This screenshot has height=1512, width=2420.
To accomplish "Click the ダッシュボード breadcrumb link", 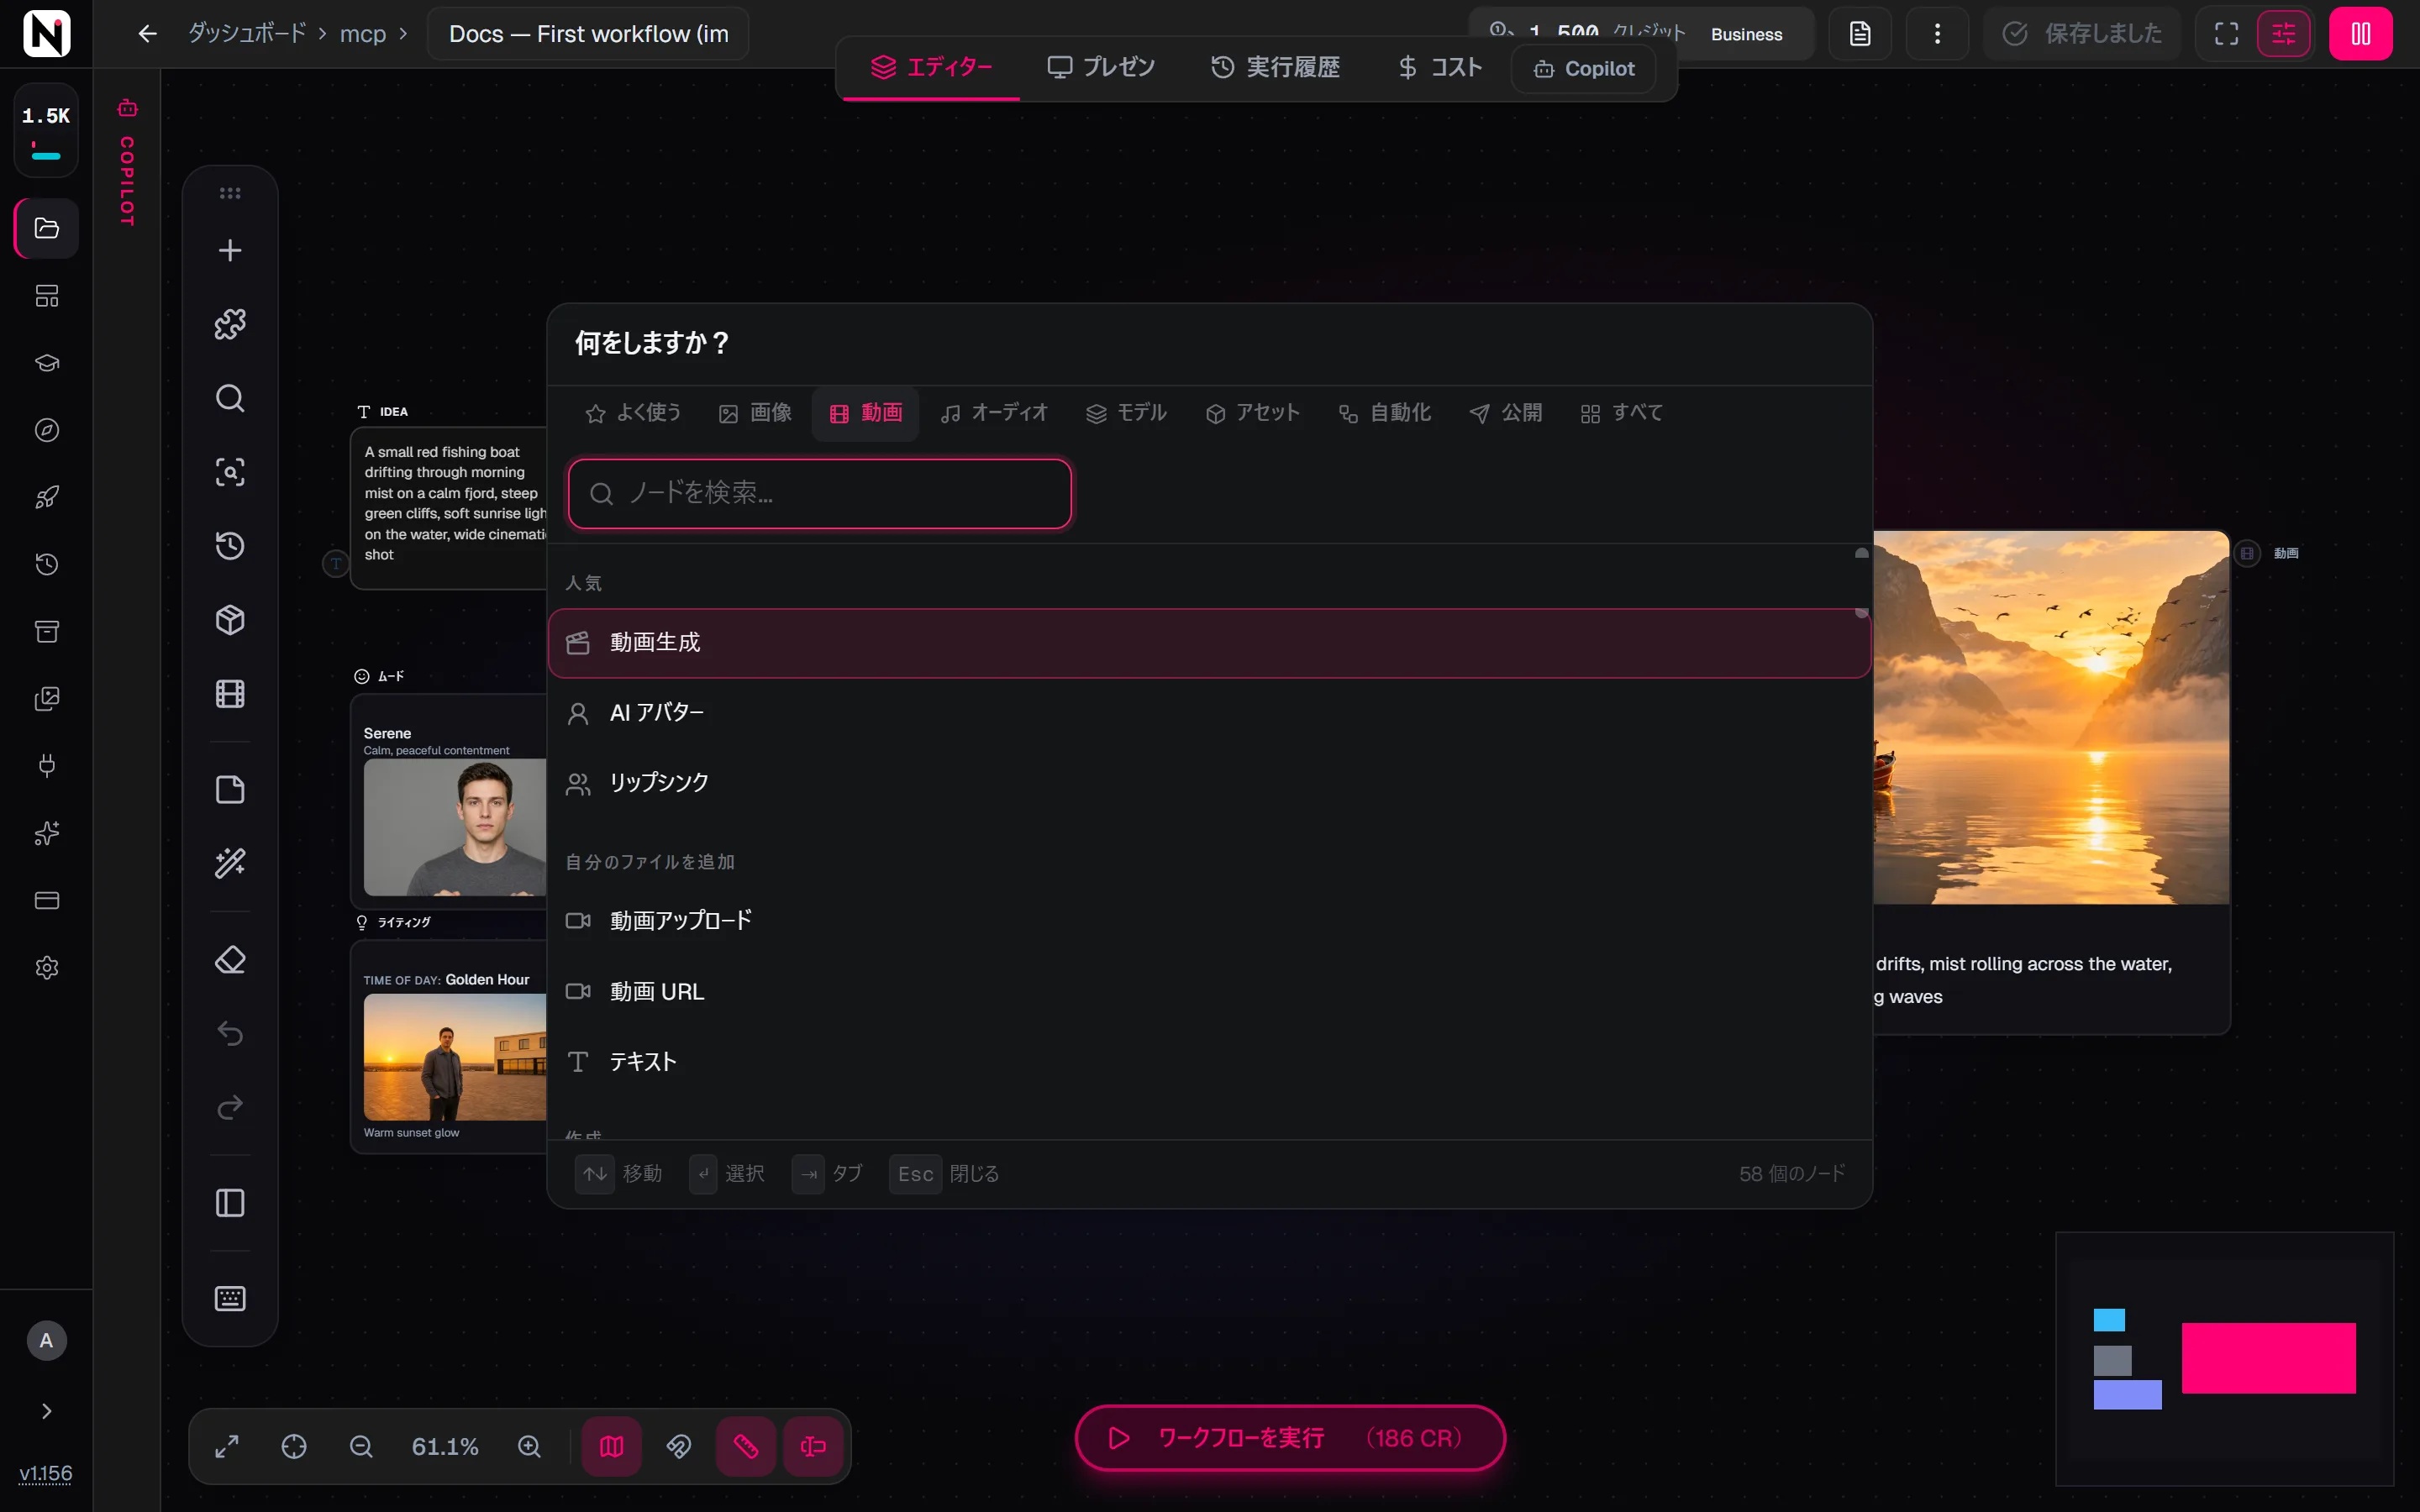I will coord(247,34).
